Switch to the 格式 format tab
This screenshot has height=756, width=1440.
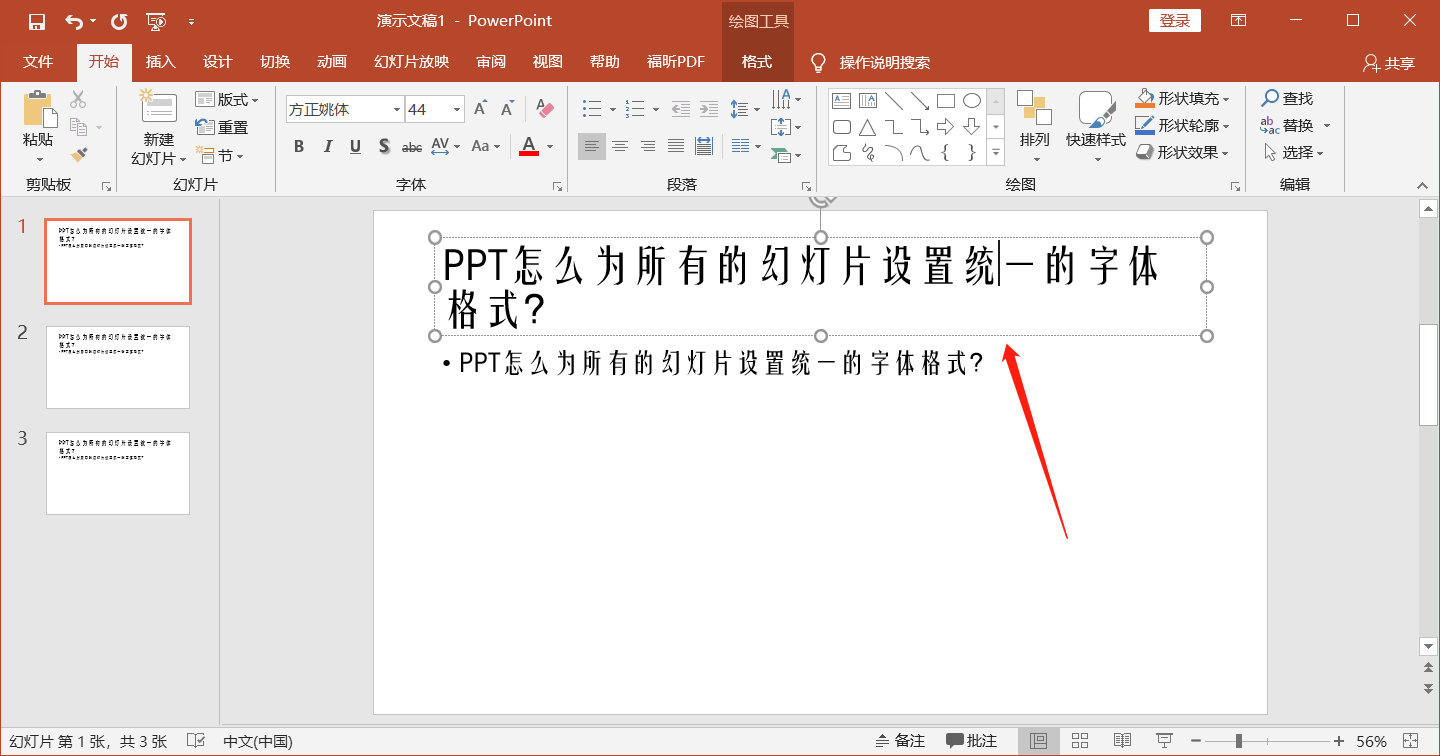tap(757, 62)
